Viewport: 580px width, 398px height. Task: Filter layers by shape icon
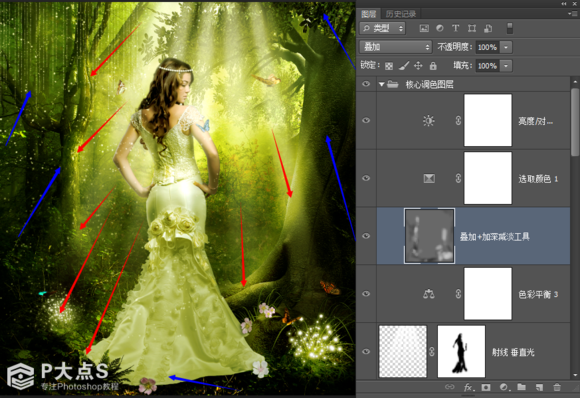[x=472, y=28]
